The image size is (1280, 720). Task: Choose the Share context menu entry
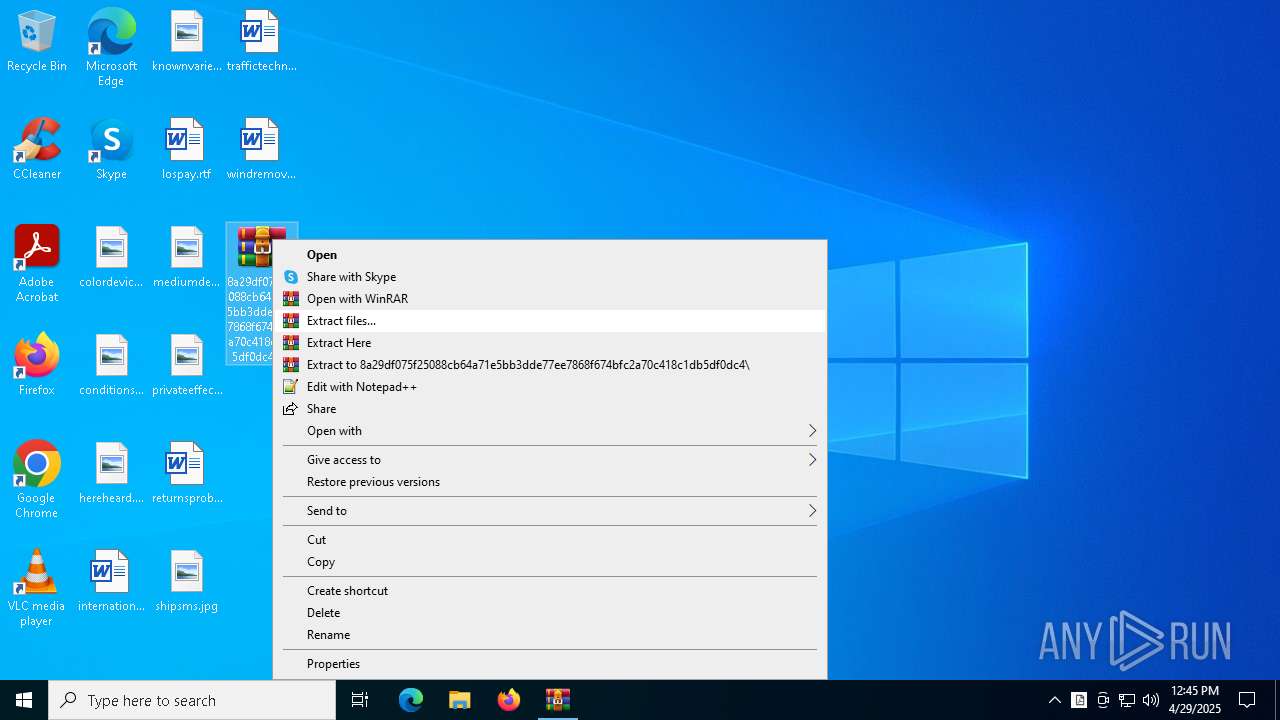(x=550, y=409)
